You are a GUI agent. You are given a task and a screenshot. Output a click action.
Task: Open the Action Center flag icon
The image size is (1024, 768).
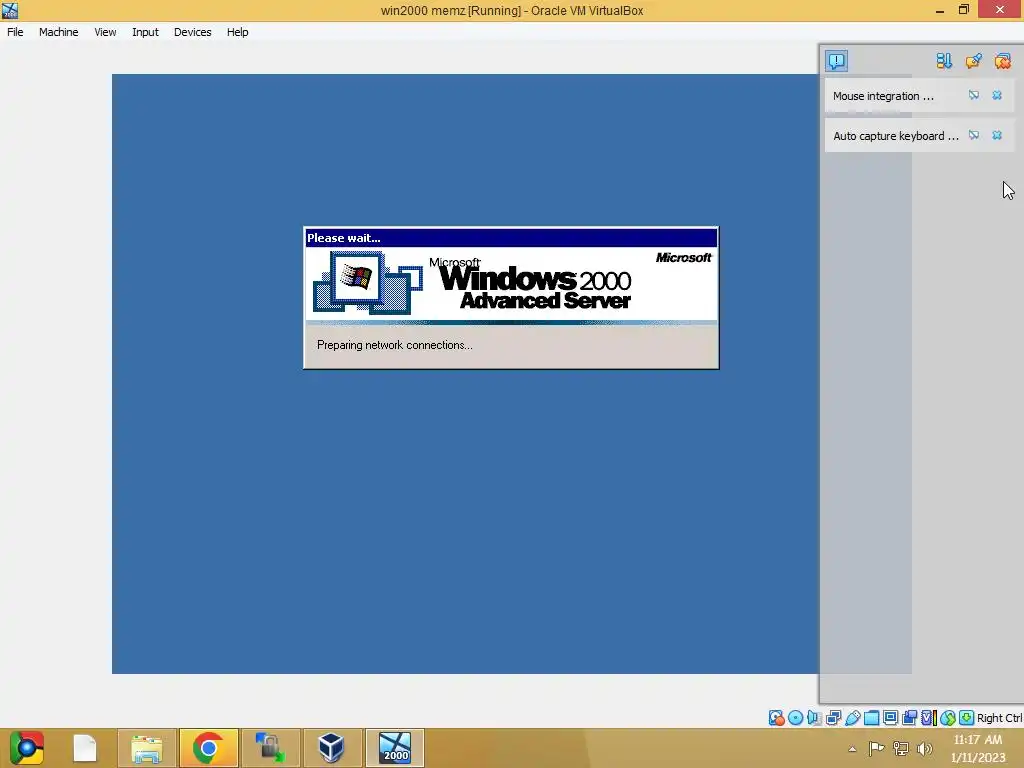point(876,748)
